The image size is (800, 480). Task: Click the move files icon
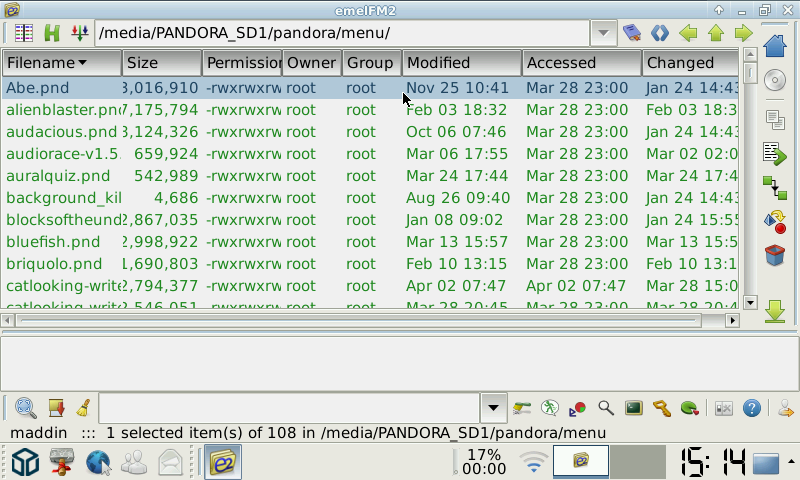775,154
